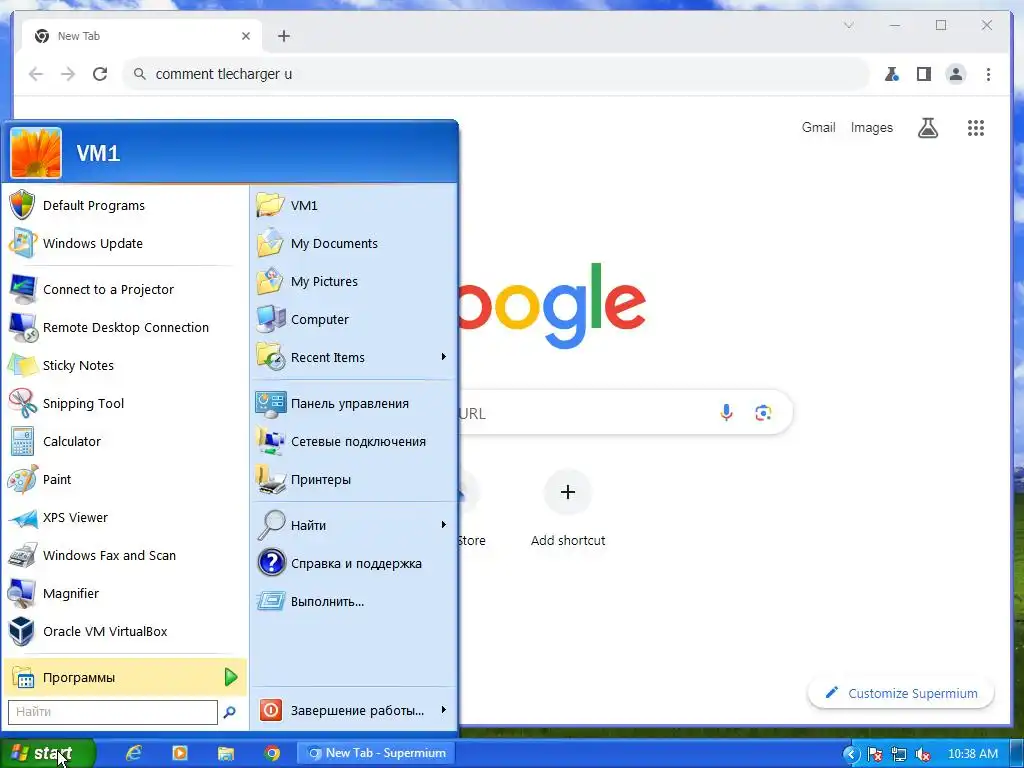This screenshot has width=1024, height=768.
Task: Click the network tray icon
Action: pyautogui.click(x=899, y=754)
